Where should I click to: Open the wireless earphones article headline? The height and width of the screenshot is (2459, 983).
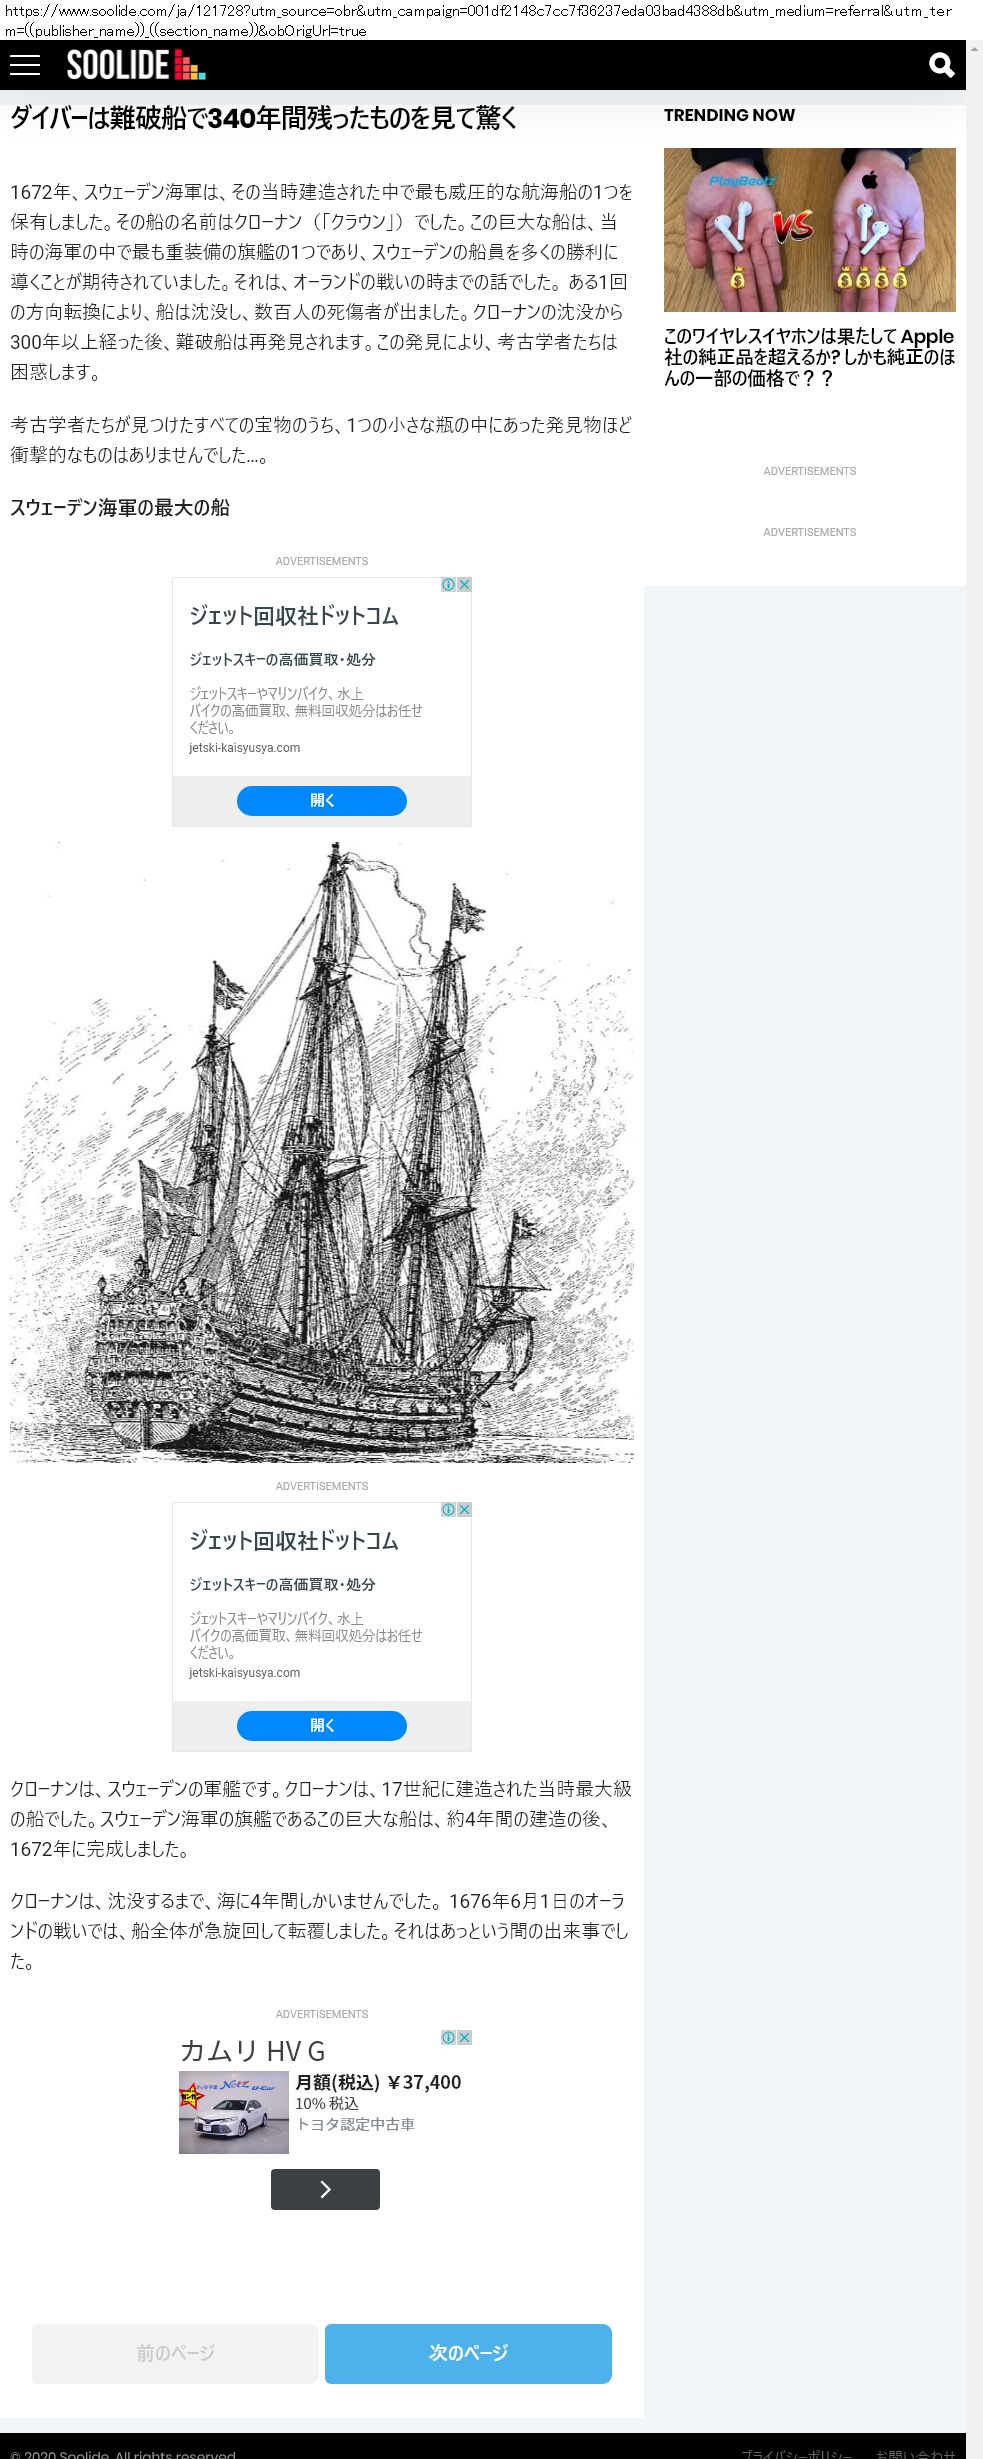pos(810,357)
